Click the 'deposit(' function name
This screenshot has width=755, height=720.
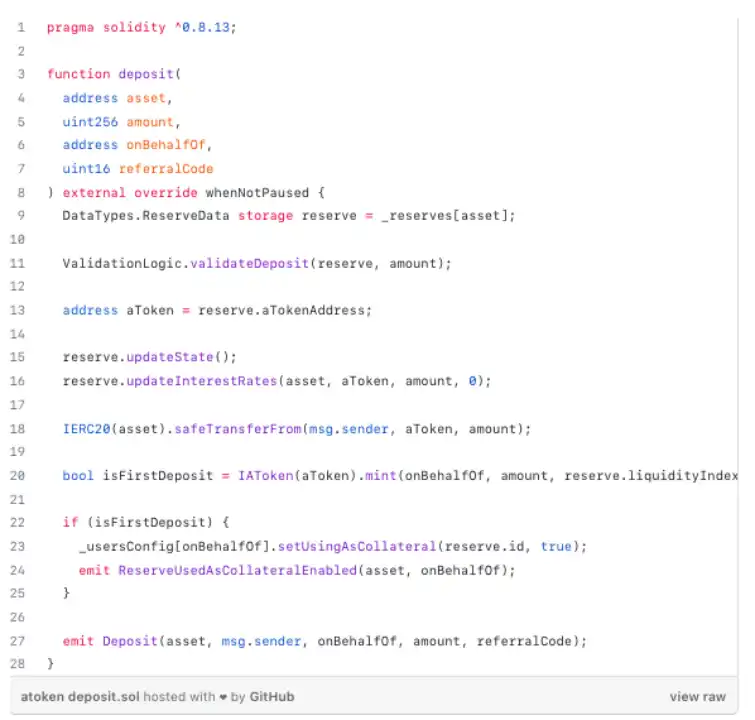[x=149, y=74]
